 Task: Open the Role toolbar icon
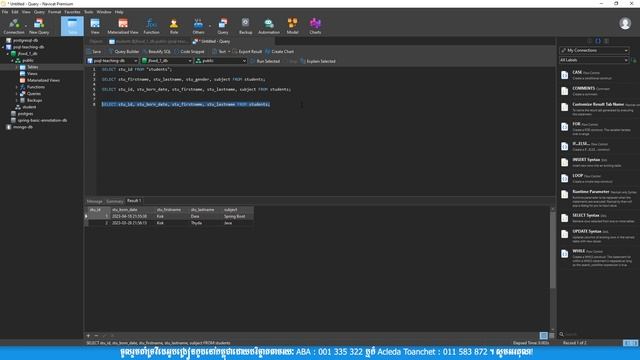pyautogui.click(x=174, y=26)
